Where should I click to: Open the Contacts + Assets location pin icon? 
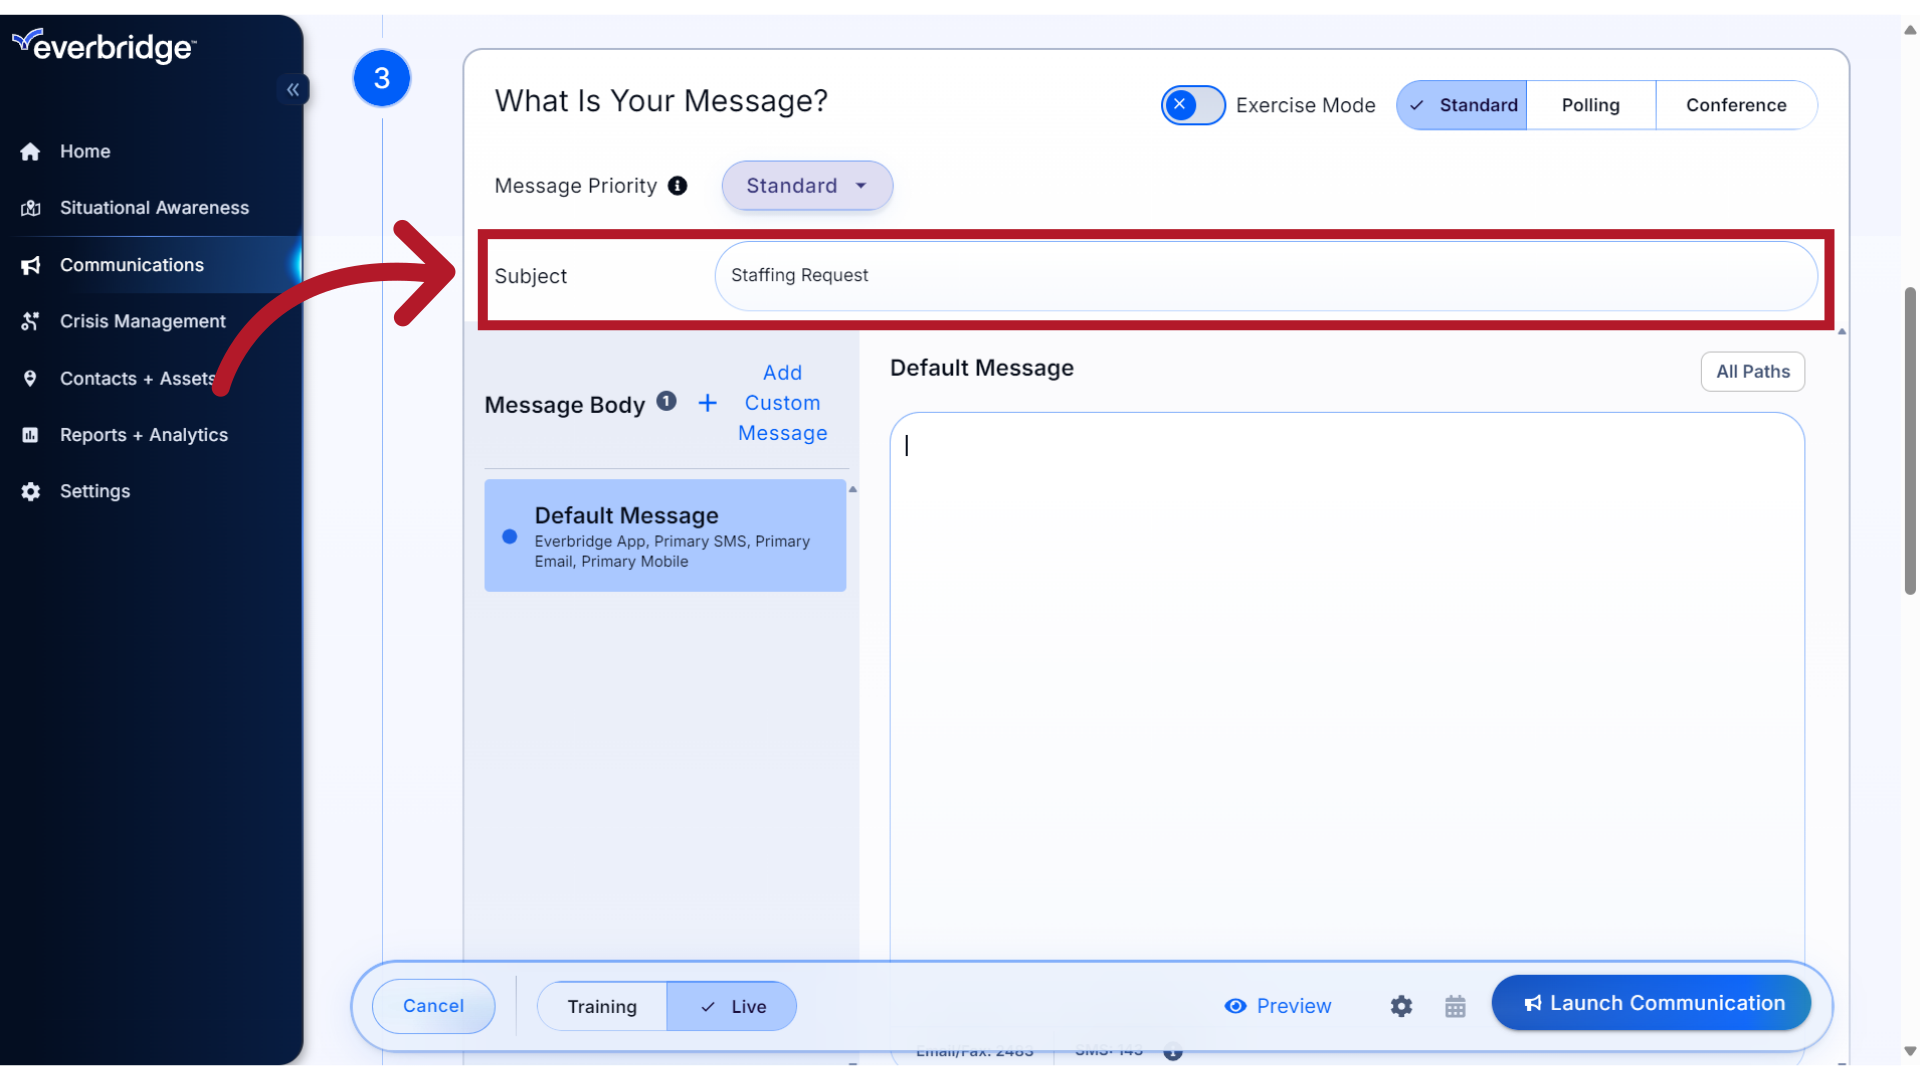pos(30,378)
